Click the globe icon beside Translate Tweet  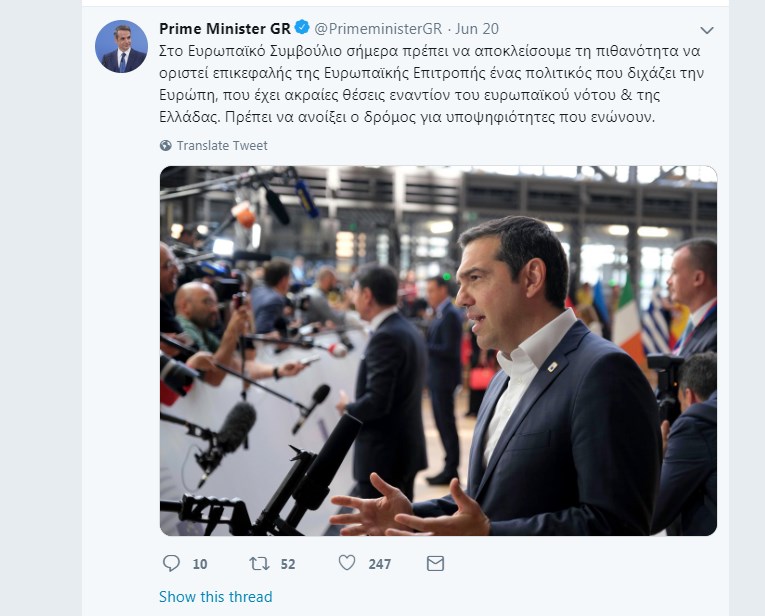click(x=166, y=145)
